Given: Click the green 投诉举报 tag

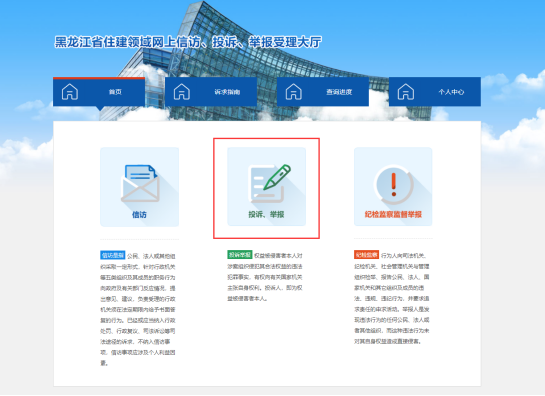Looking at the screenshot, I should click(x=239, y=255).
